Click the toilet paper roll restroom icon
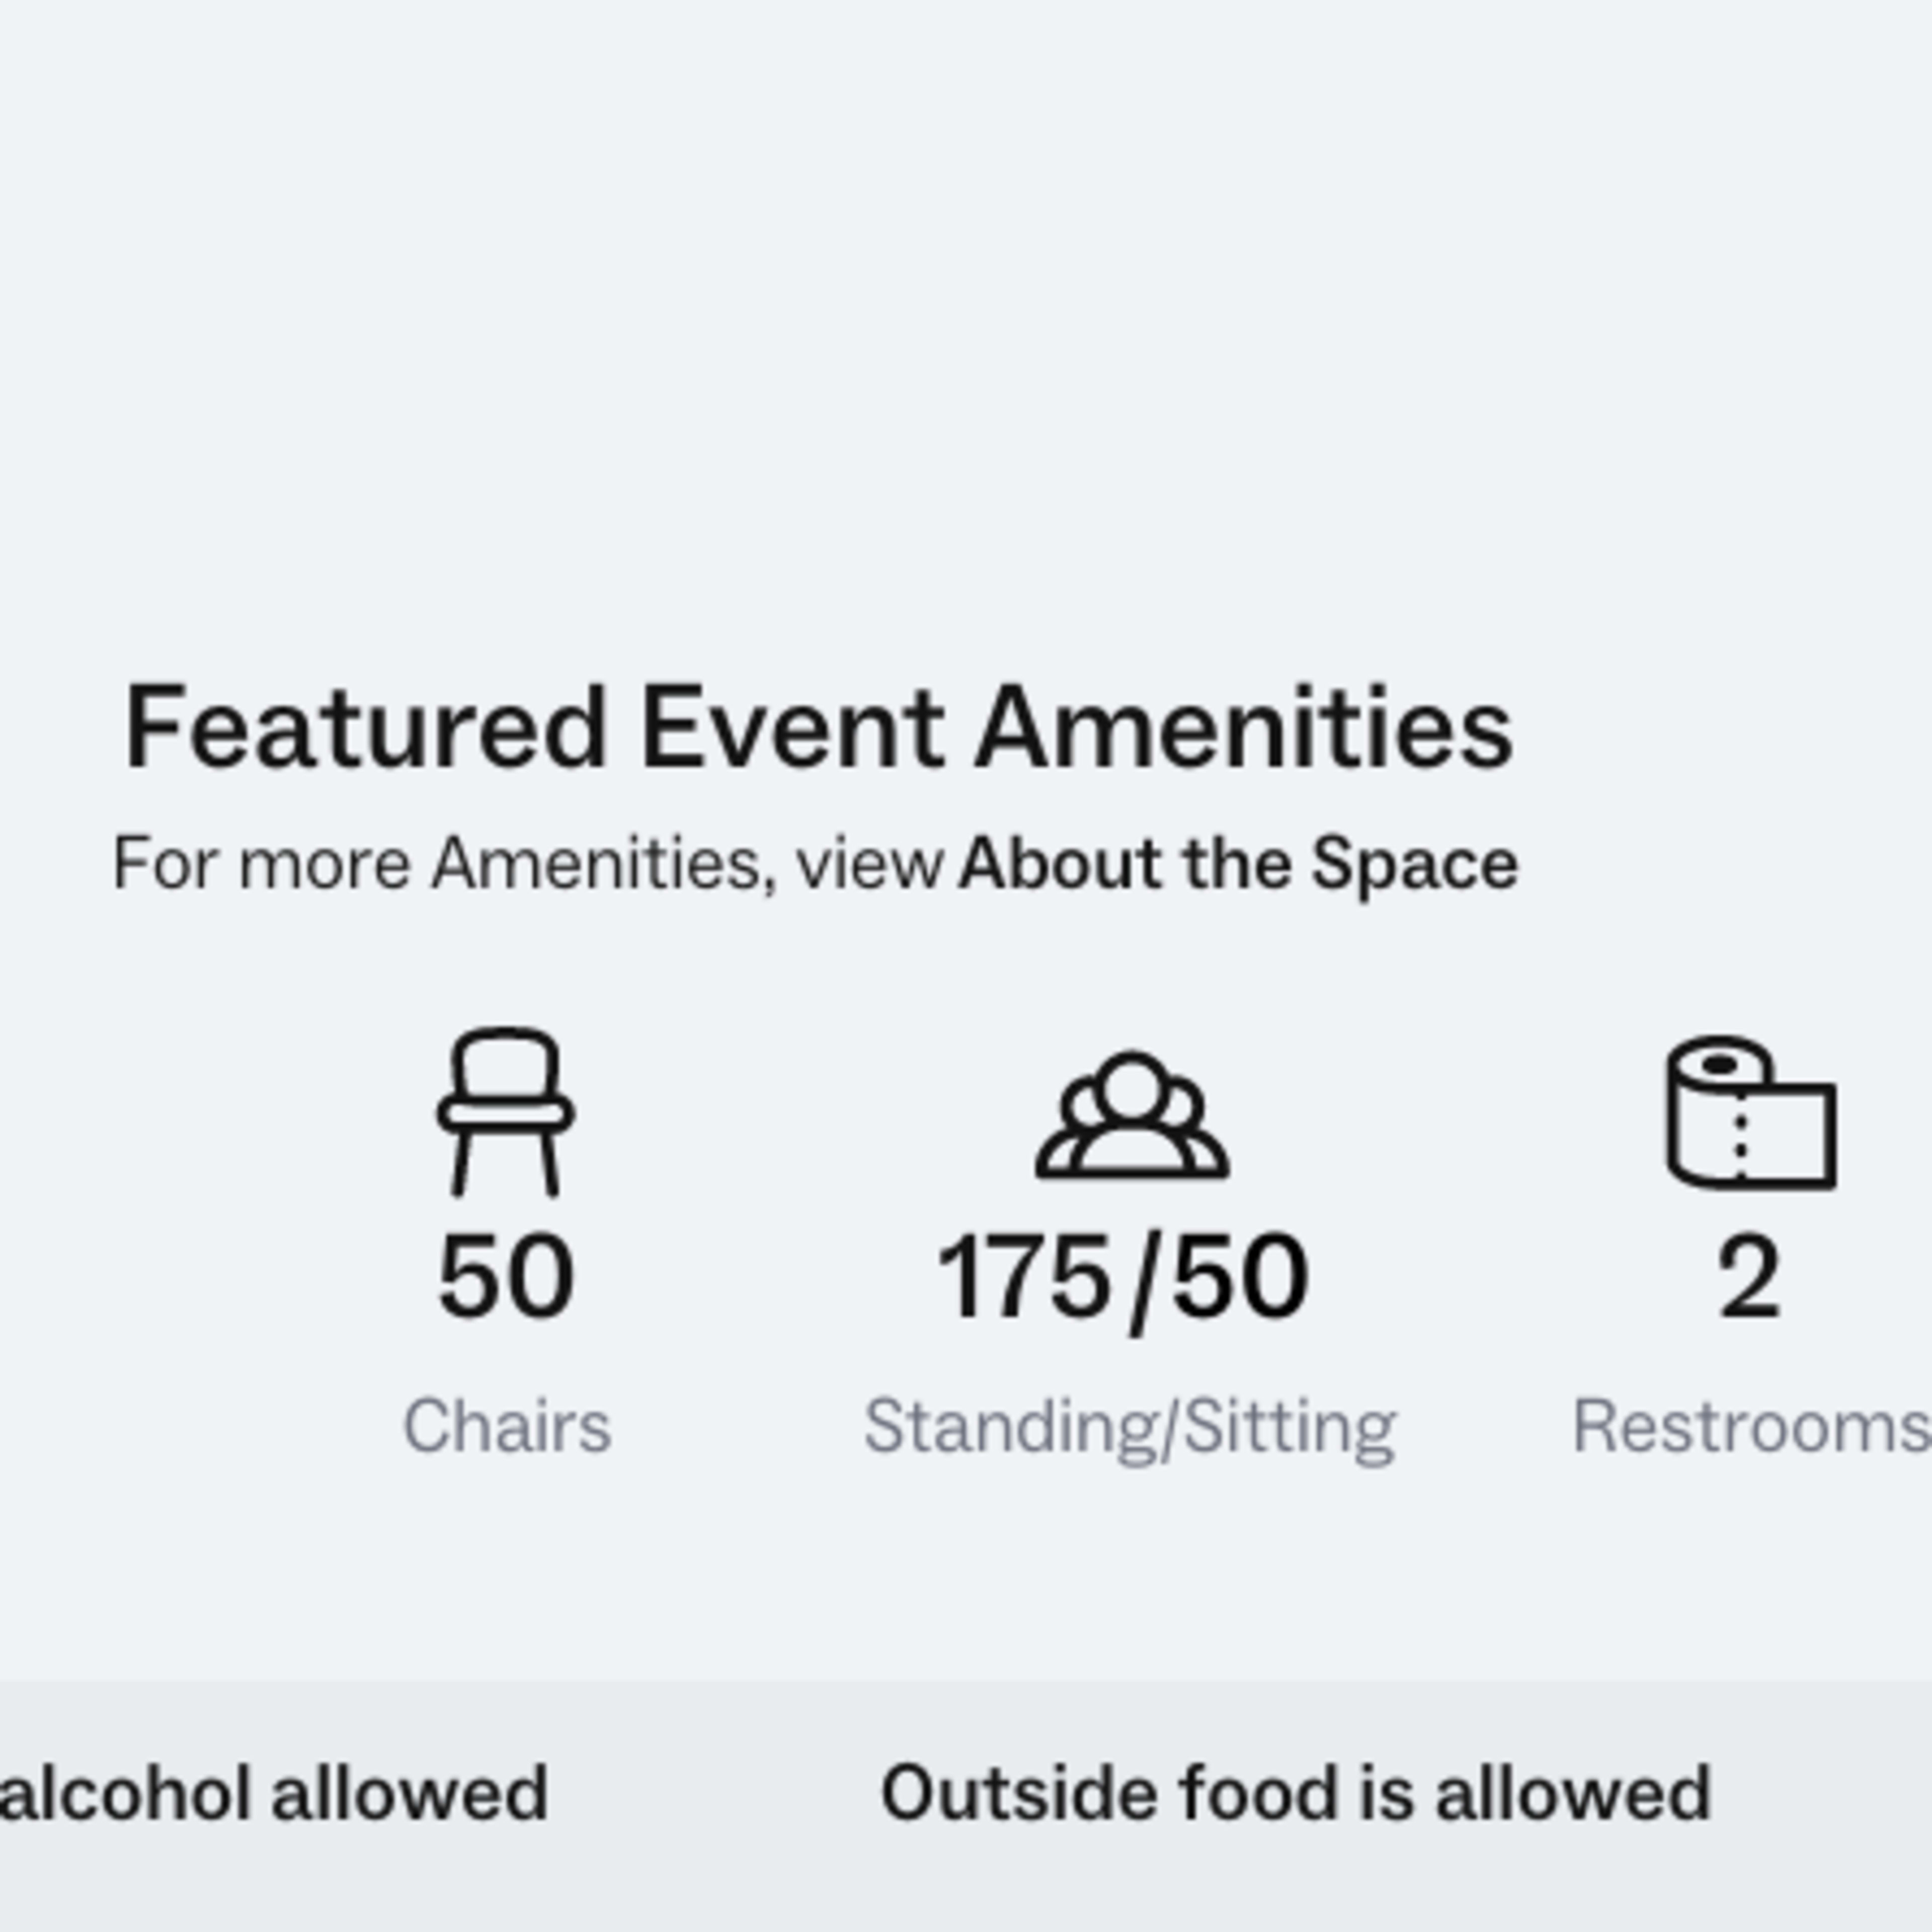This screenshot has width=1932, height=1932. pyautogui.click(x=1750, y=1113)
